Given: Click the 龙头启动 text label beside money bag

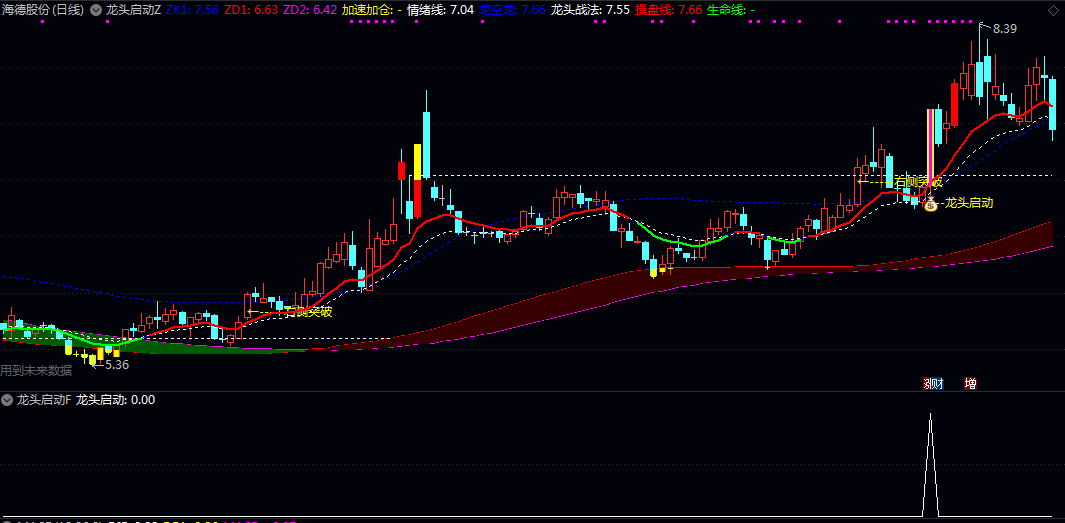Looking at the screenshot, I should (968, 203).
